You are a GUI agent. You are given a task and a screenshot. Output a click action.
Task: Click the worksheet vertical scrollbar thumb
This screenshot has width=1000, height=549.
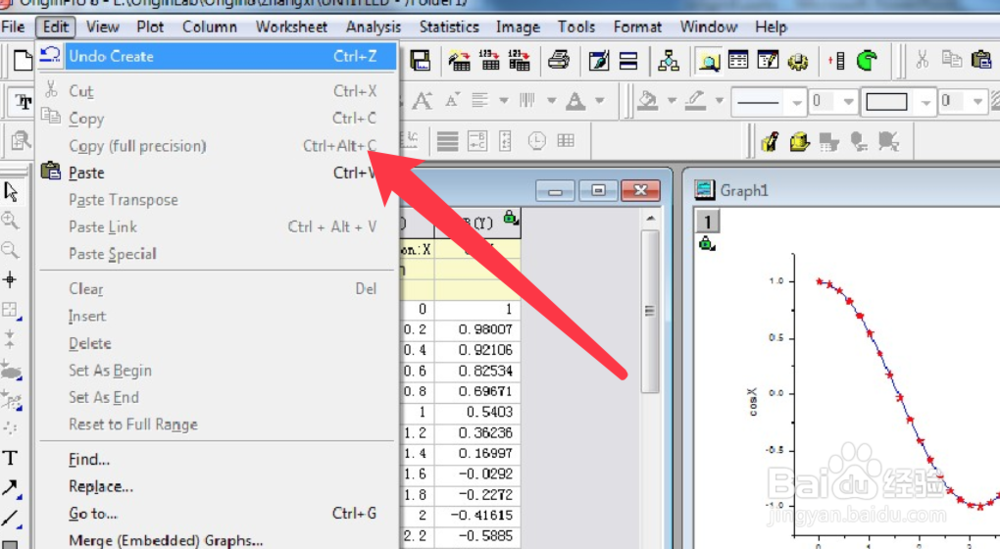650,311
